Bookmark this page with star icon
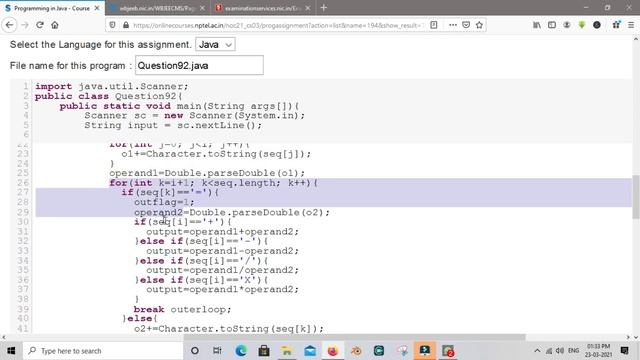640x360 pixels. tap(479, 25)
